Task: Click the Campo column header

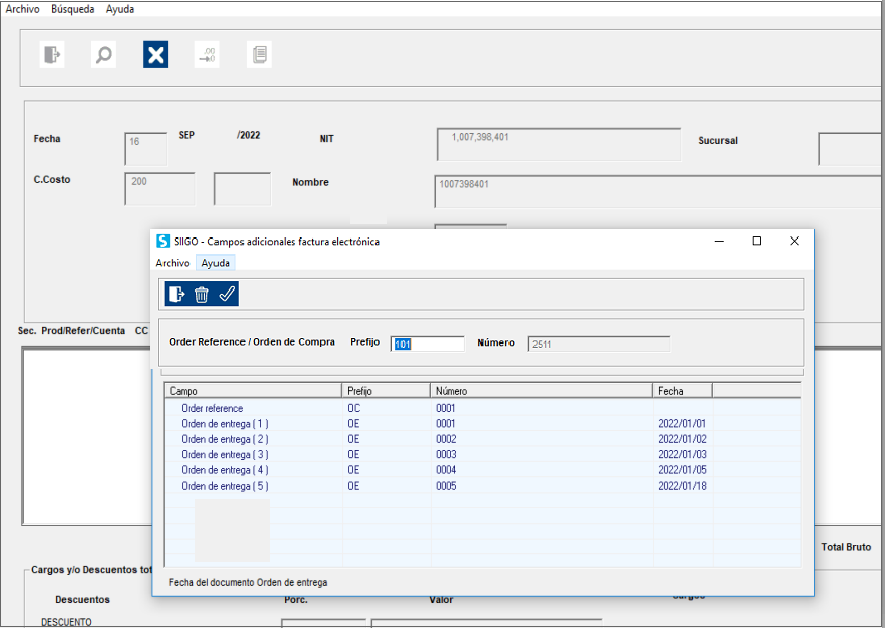Action: click(x=252, y=391)
